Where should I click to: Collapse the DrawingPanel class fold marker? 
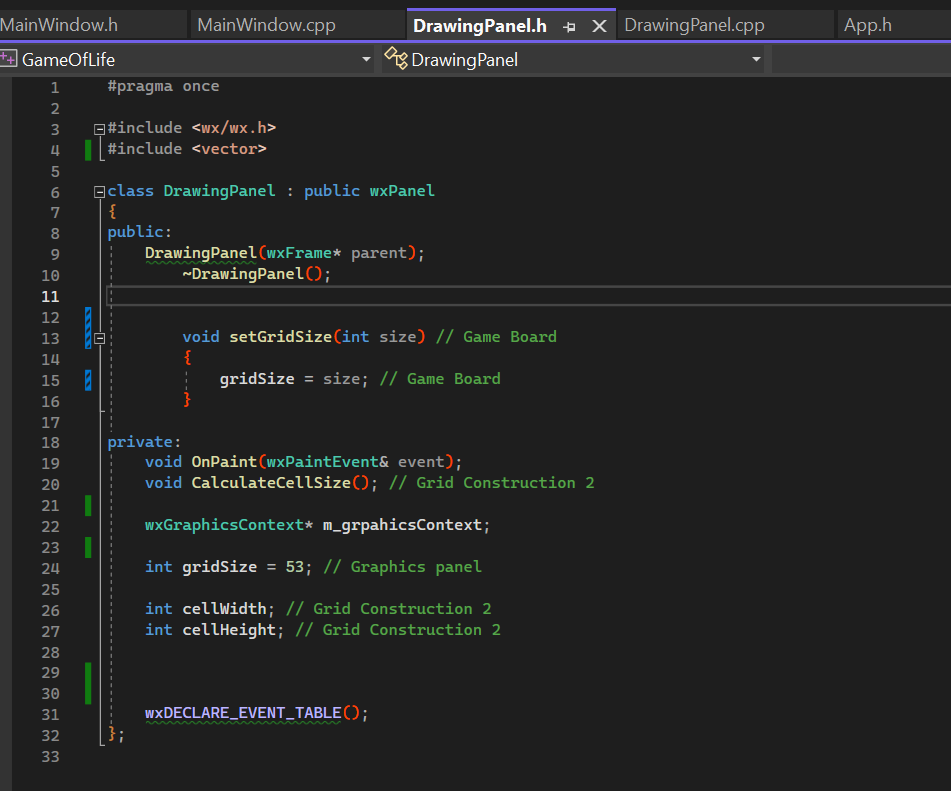coord(97,191)
